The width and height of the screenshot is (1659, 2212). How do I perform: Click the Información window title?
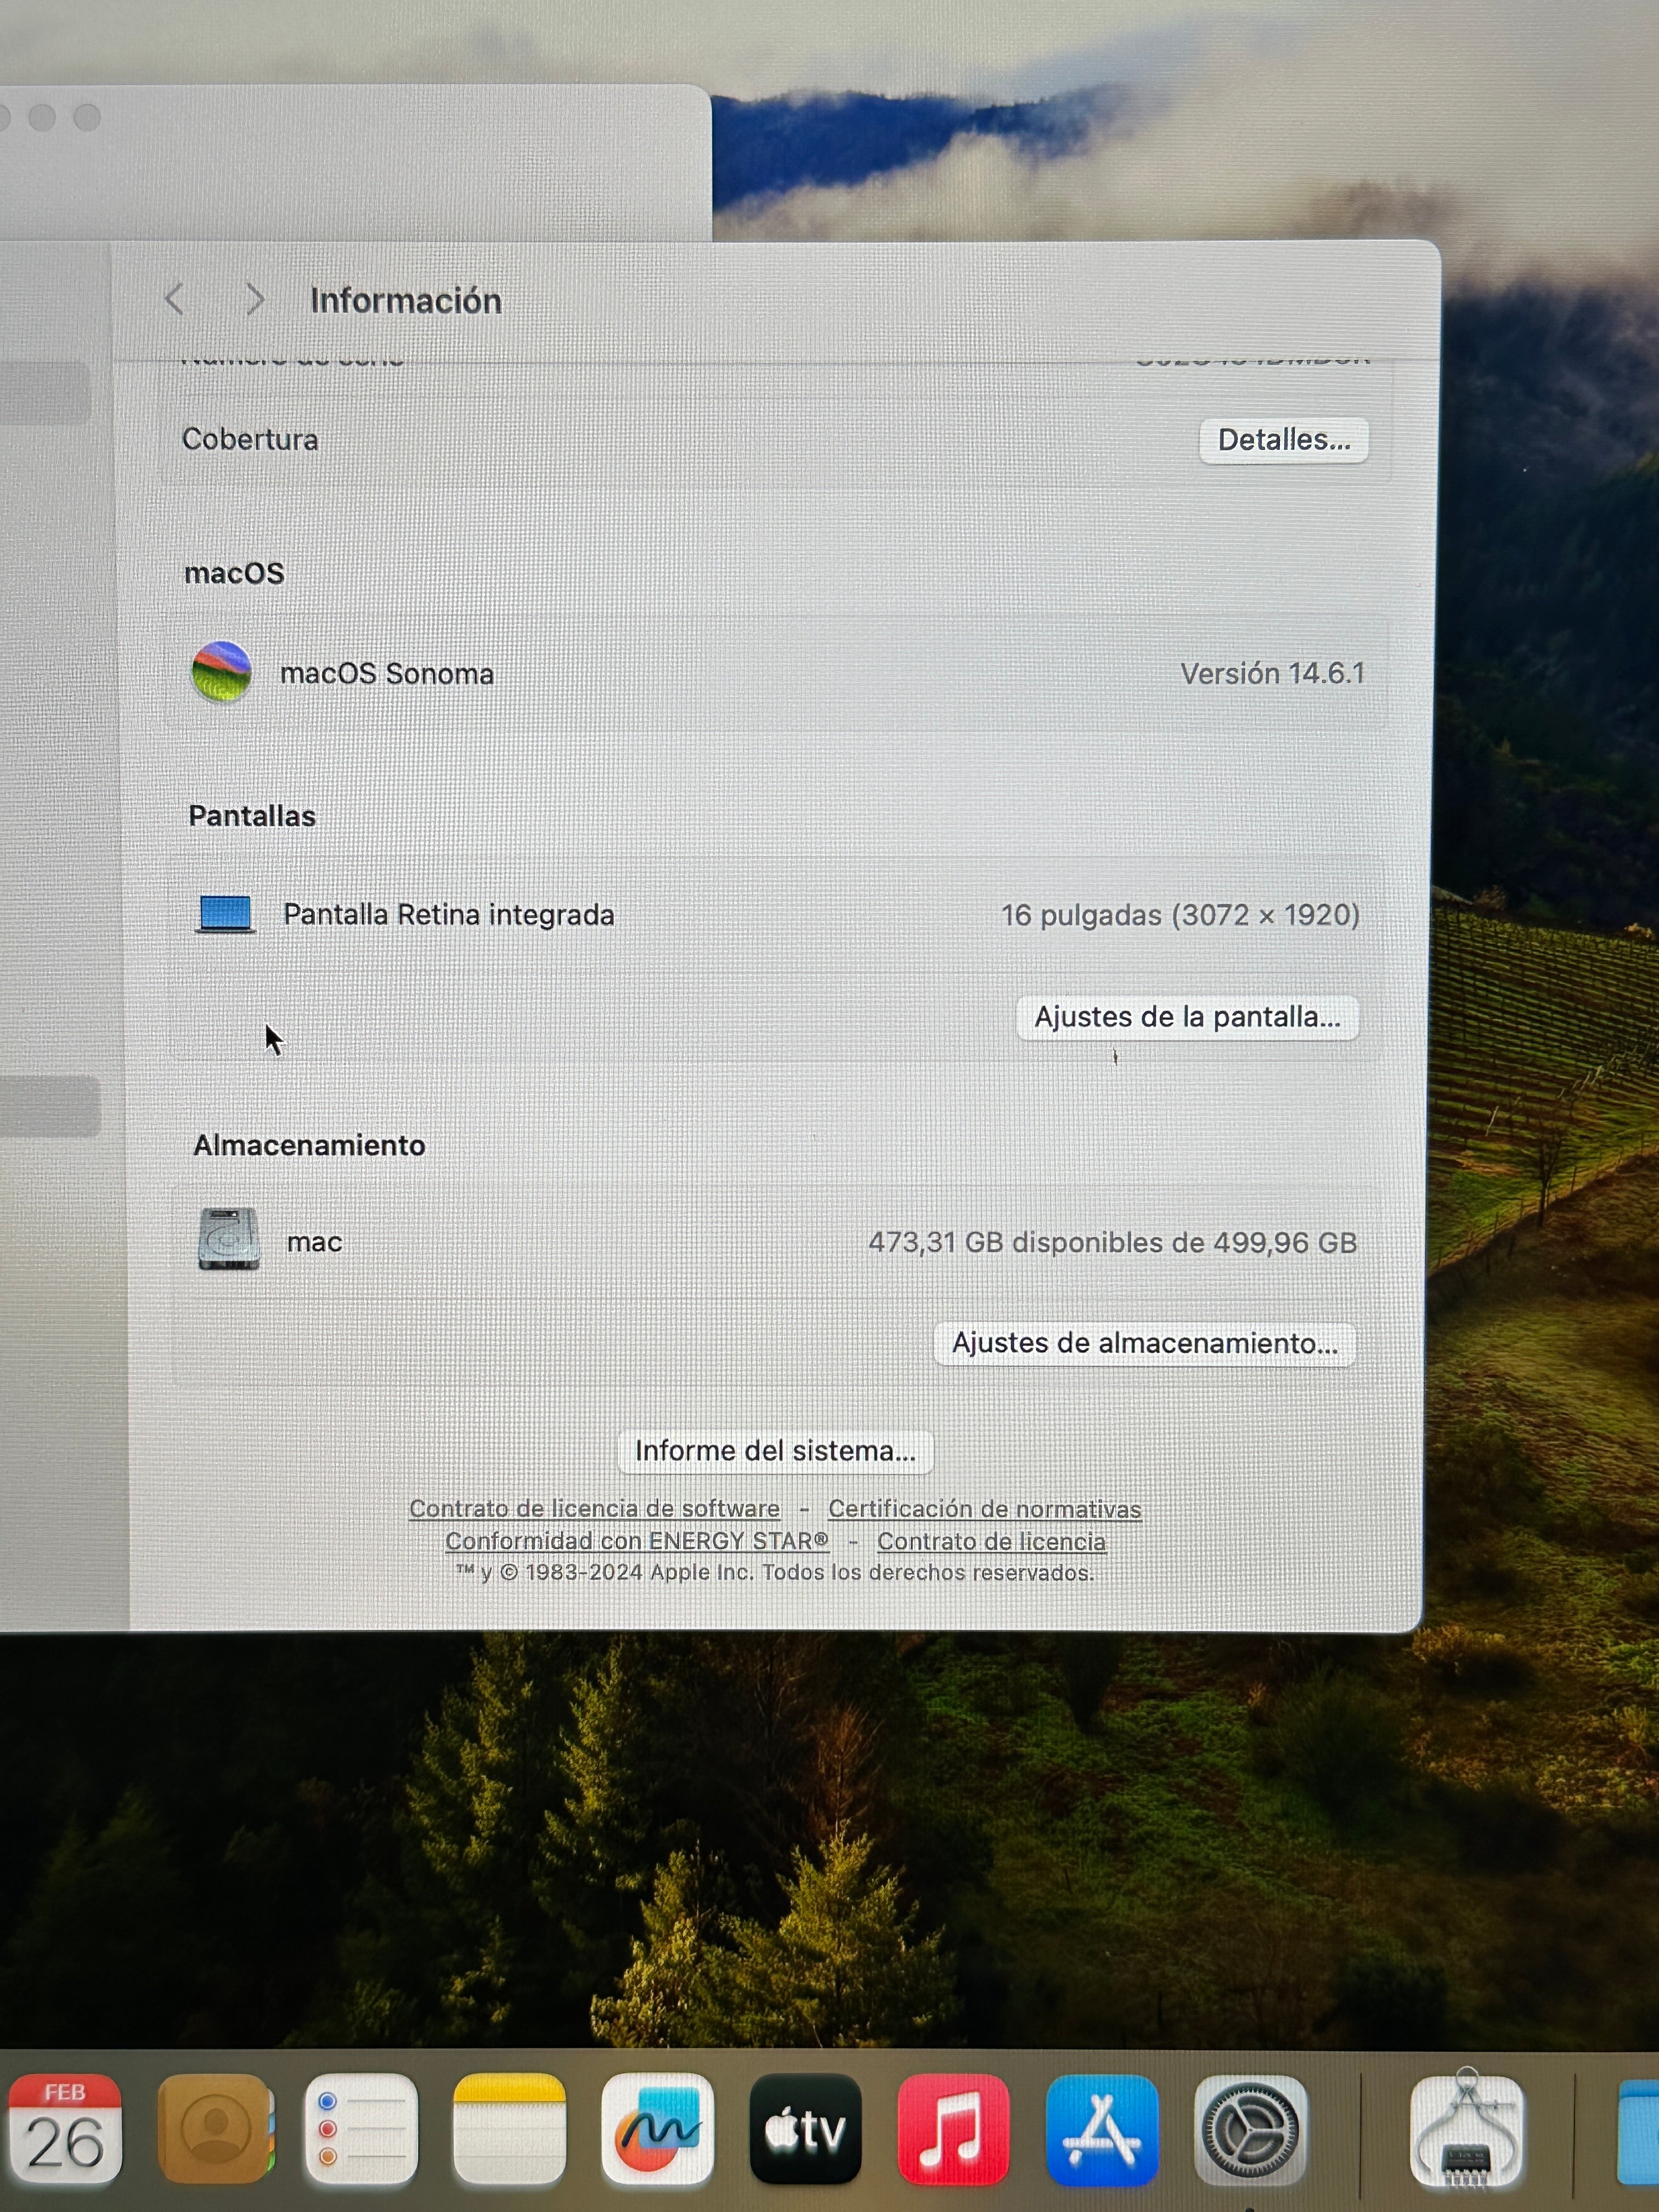[406, 301]
